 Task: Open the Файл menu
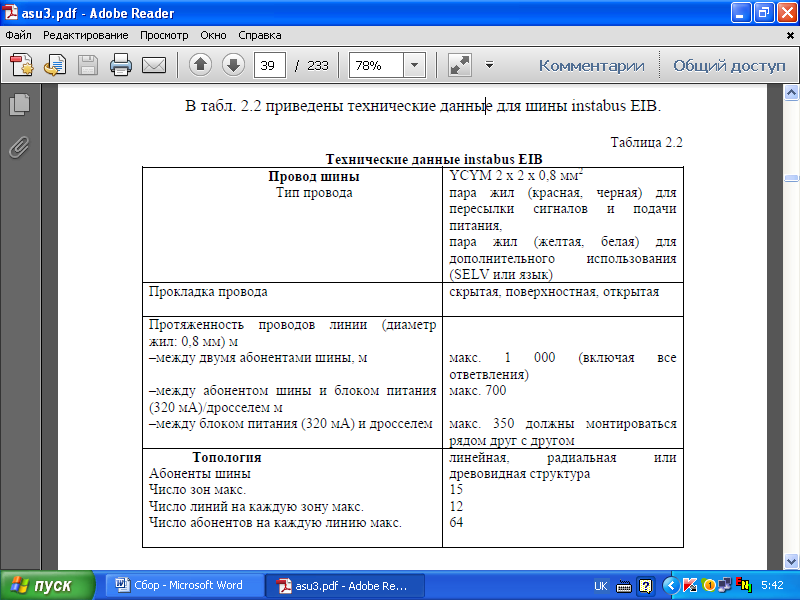[18, 35]
